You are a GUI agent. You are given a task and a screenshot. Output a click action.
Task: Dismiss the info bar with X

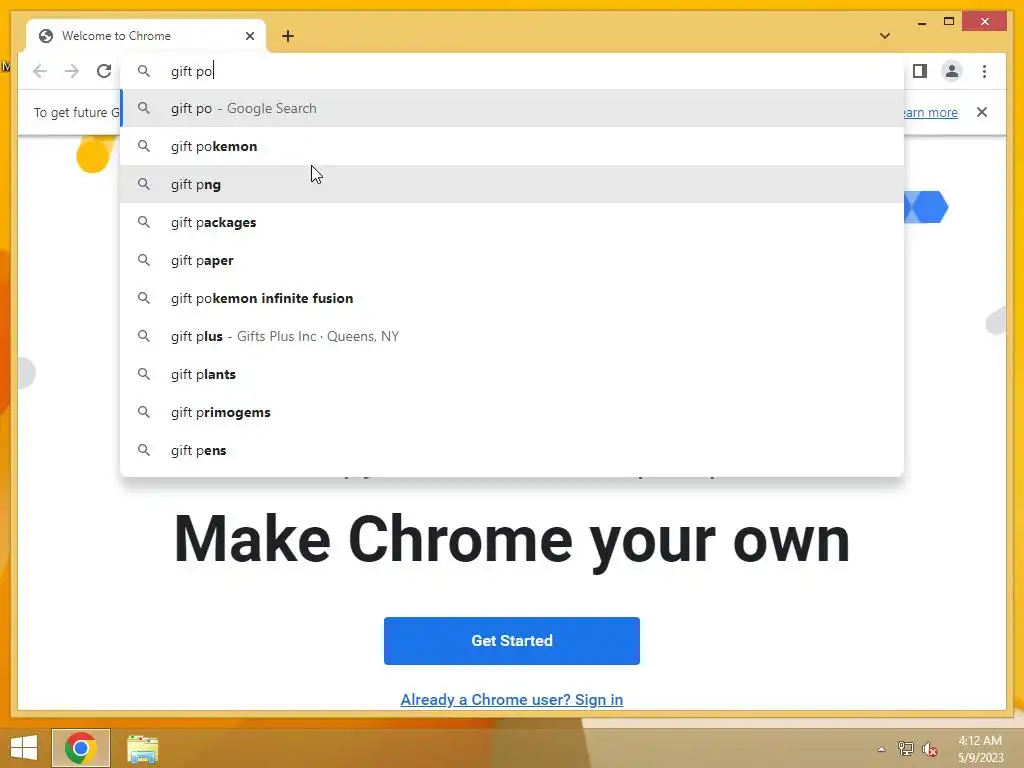point(982,112)
